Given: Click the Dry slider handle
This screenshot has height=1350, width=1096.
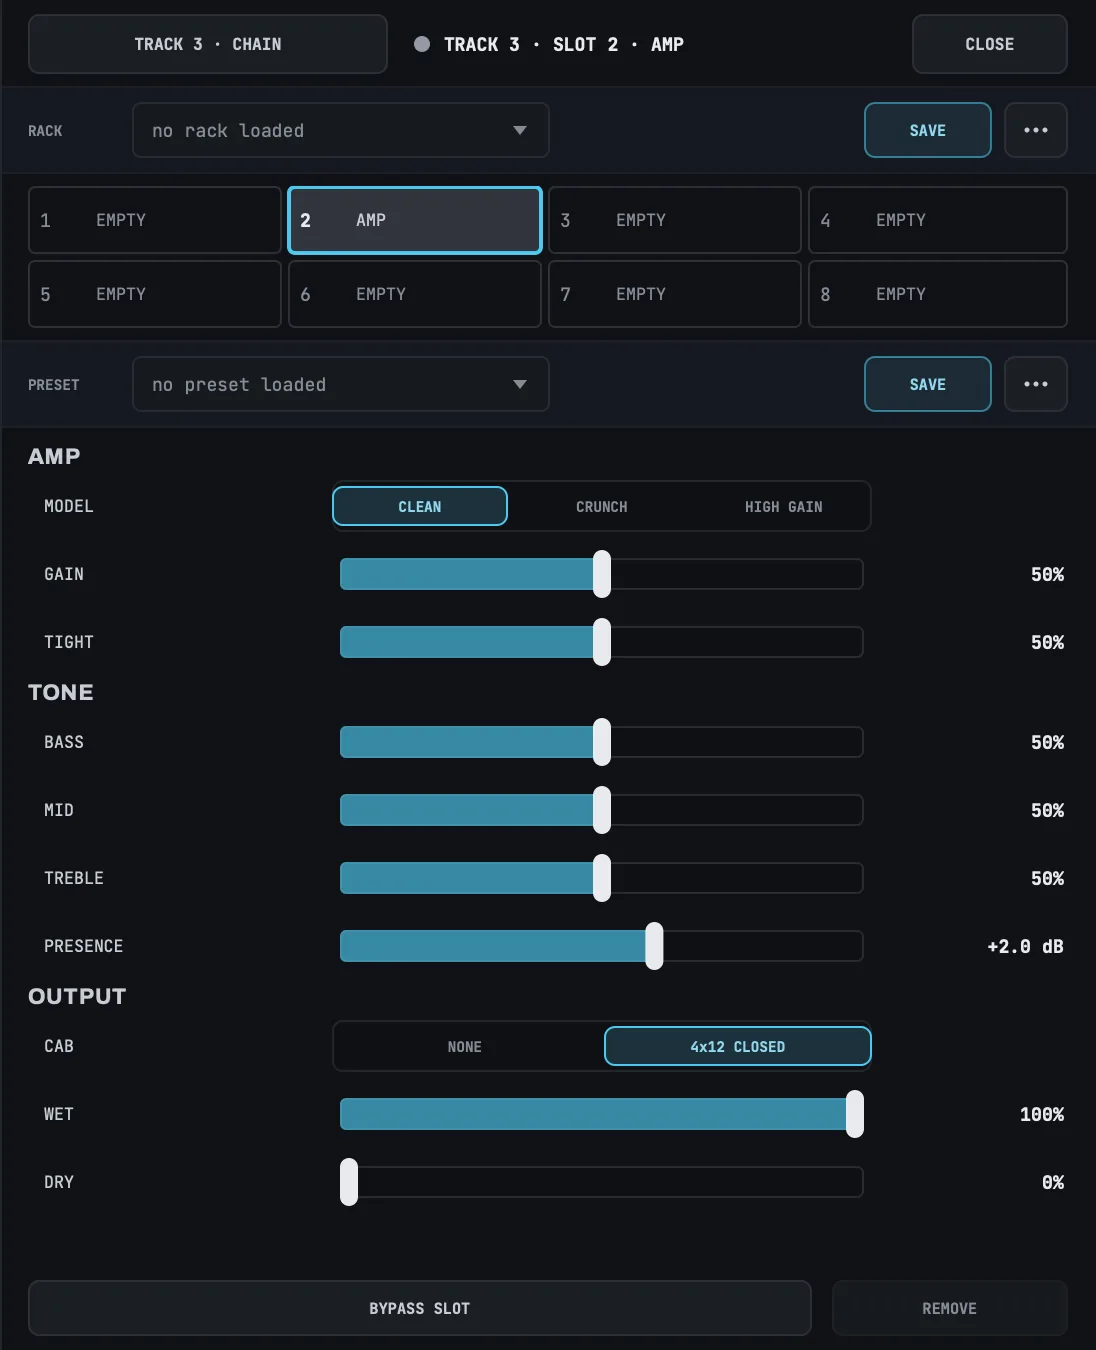Looking at the screenshot, I should [349, 1182].
